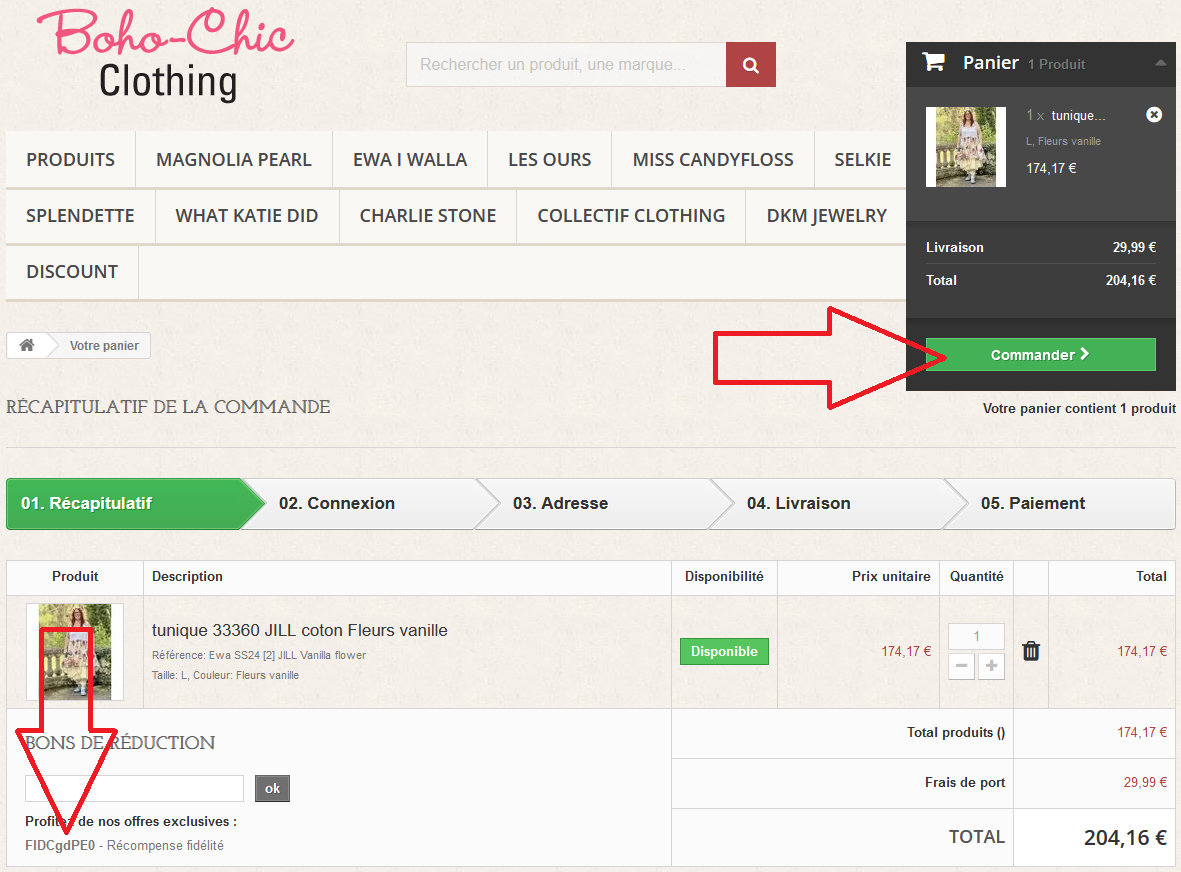This screenshot has height=872, width=1181.
Task: Open the Collectif Clothing category
Action: coord(631,215)
